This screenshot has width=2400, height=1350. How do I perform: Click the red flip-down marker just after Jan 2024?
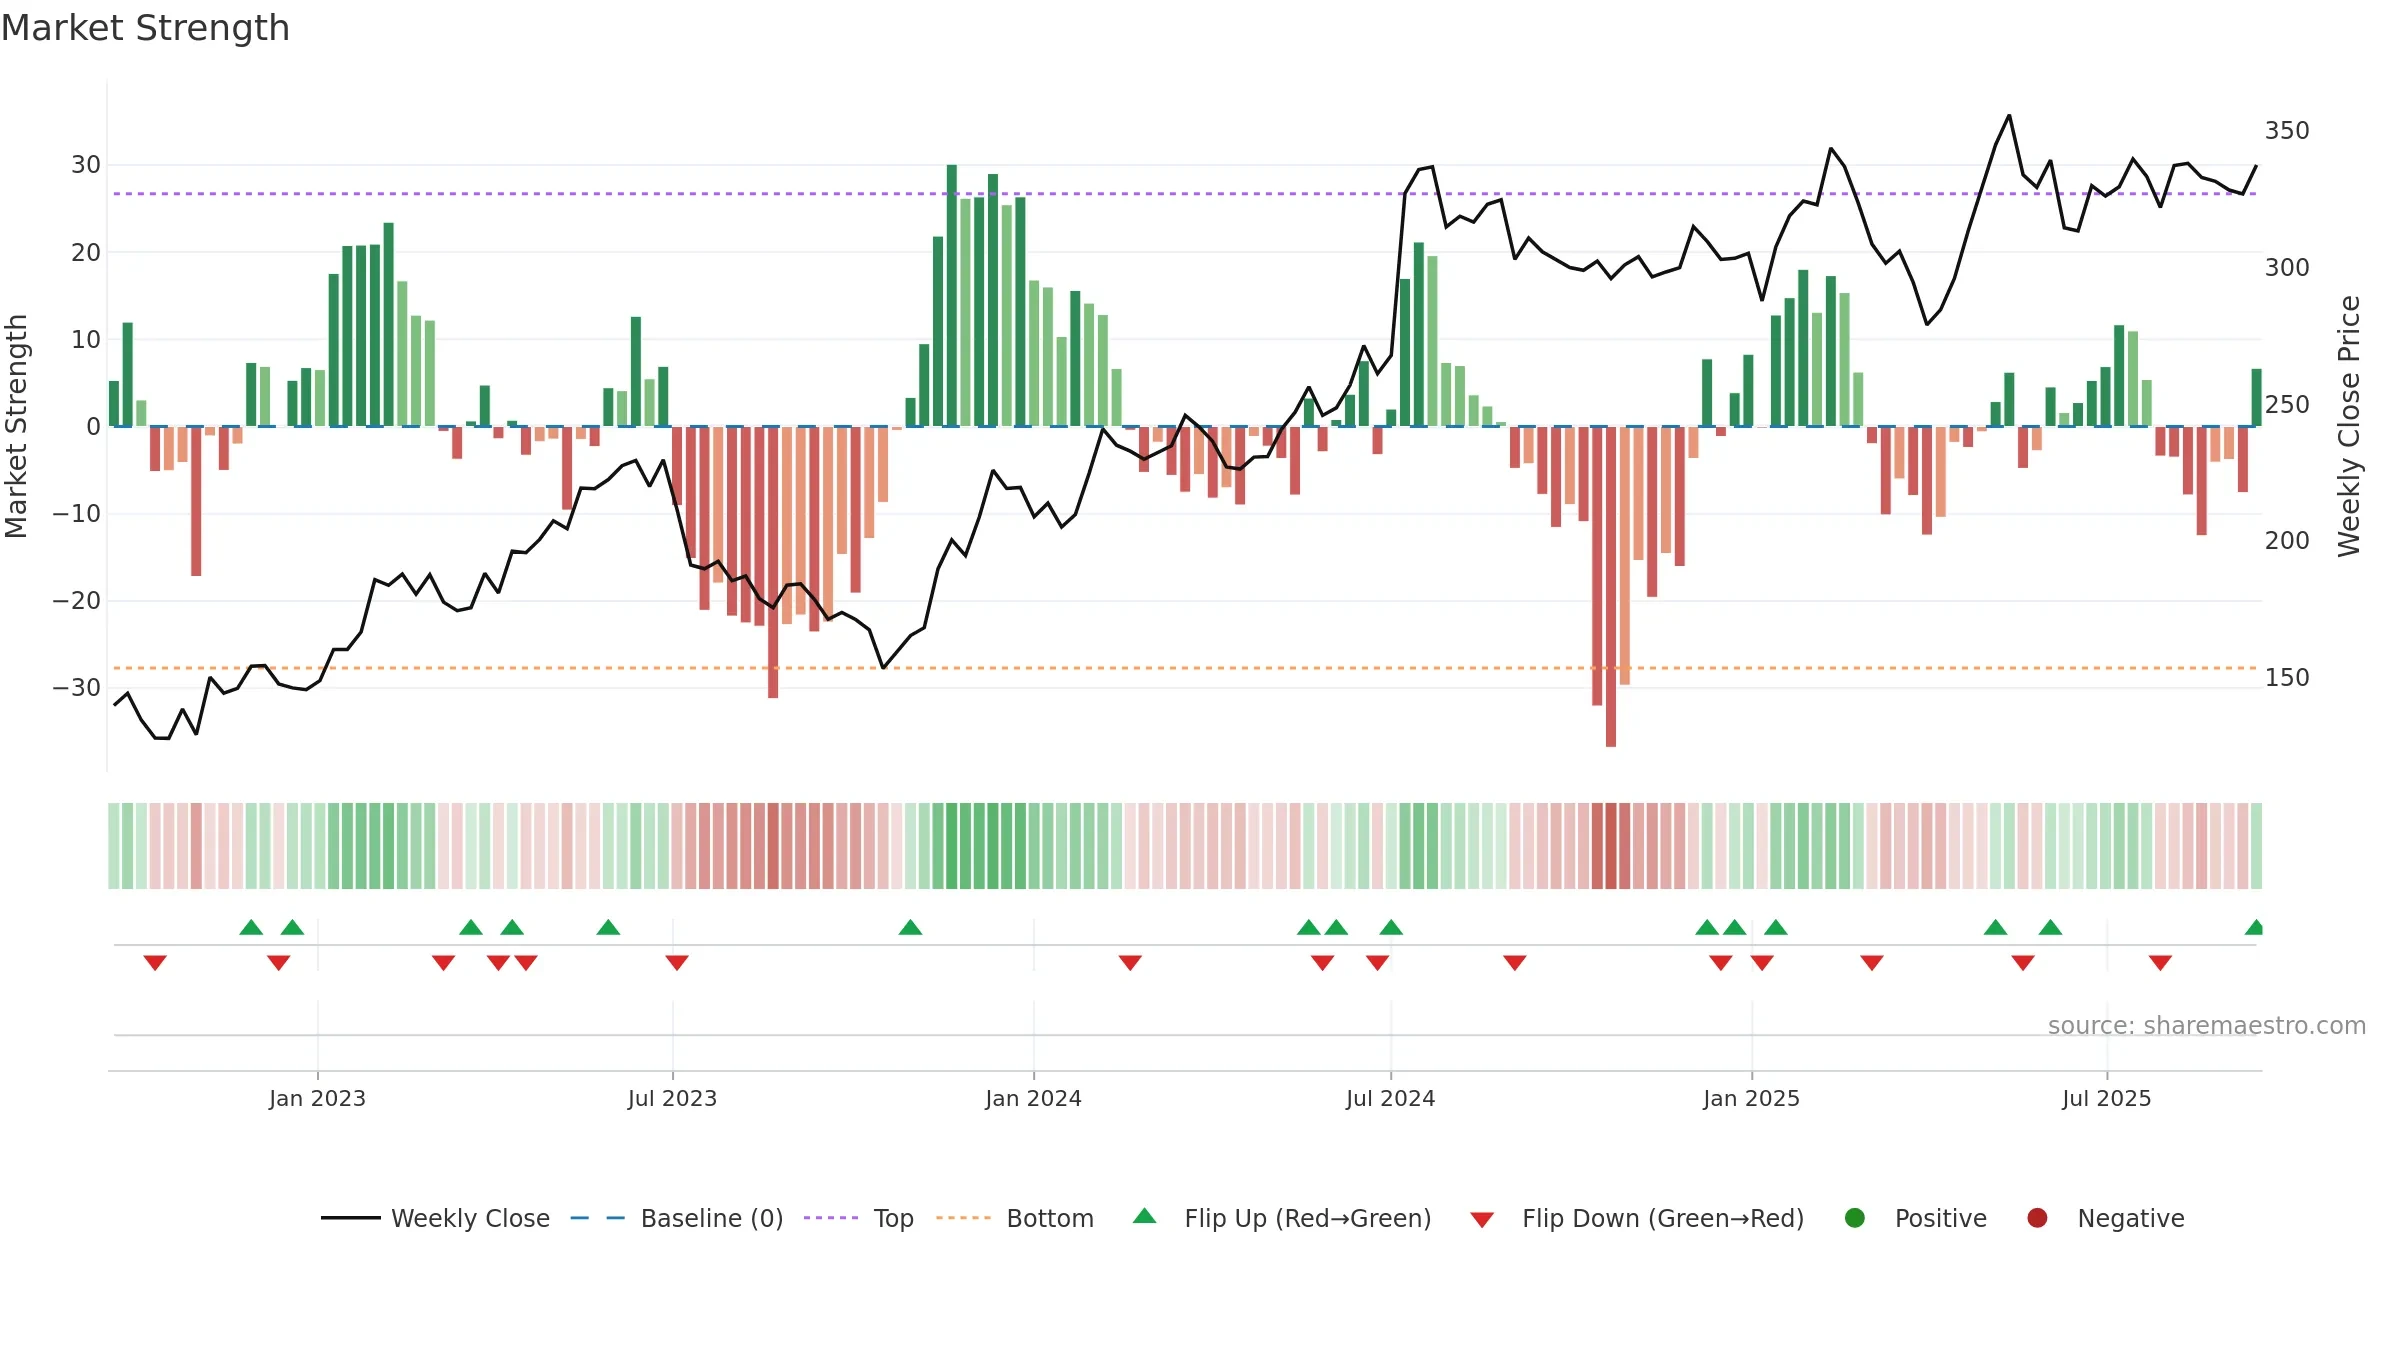1130,962
